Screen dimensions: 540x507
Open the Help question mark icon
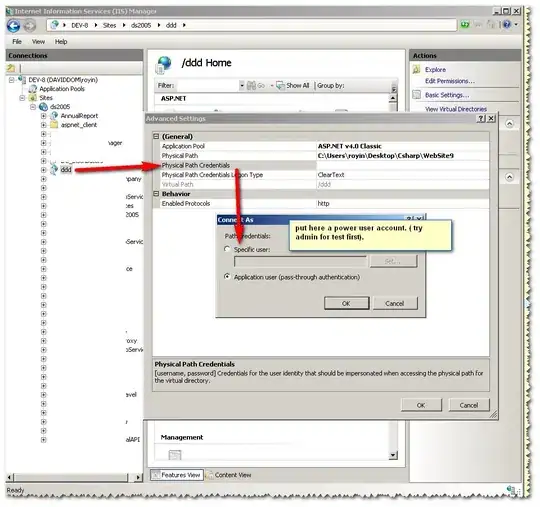pyautogui.click(x=507, y=24)
